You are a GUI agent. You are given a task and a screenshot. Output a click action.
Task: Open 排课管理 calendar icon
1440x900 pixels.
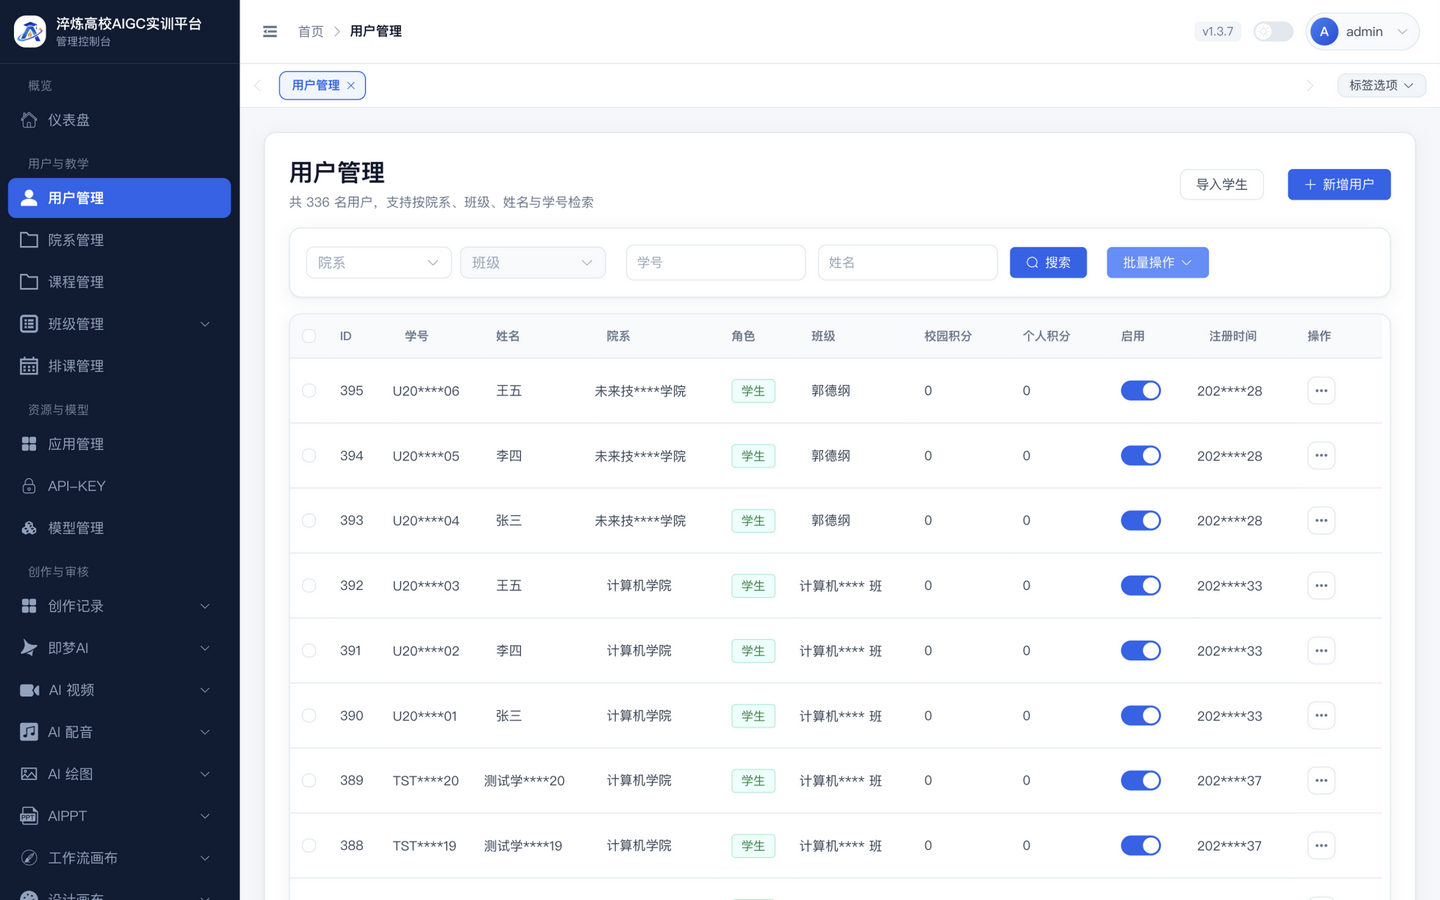(x=29, y=366)
